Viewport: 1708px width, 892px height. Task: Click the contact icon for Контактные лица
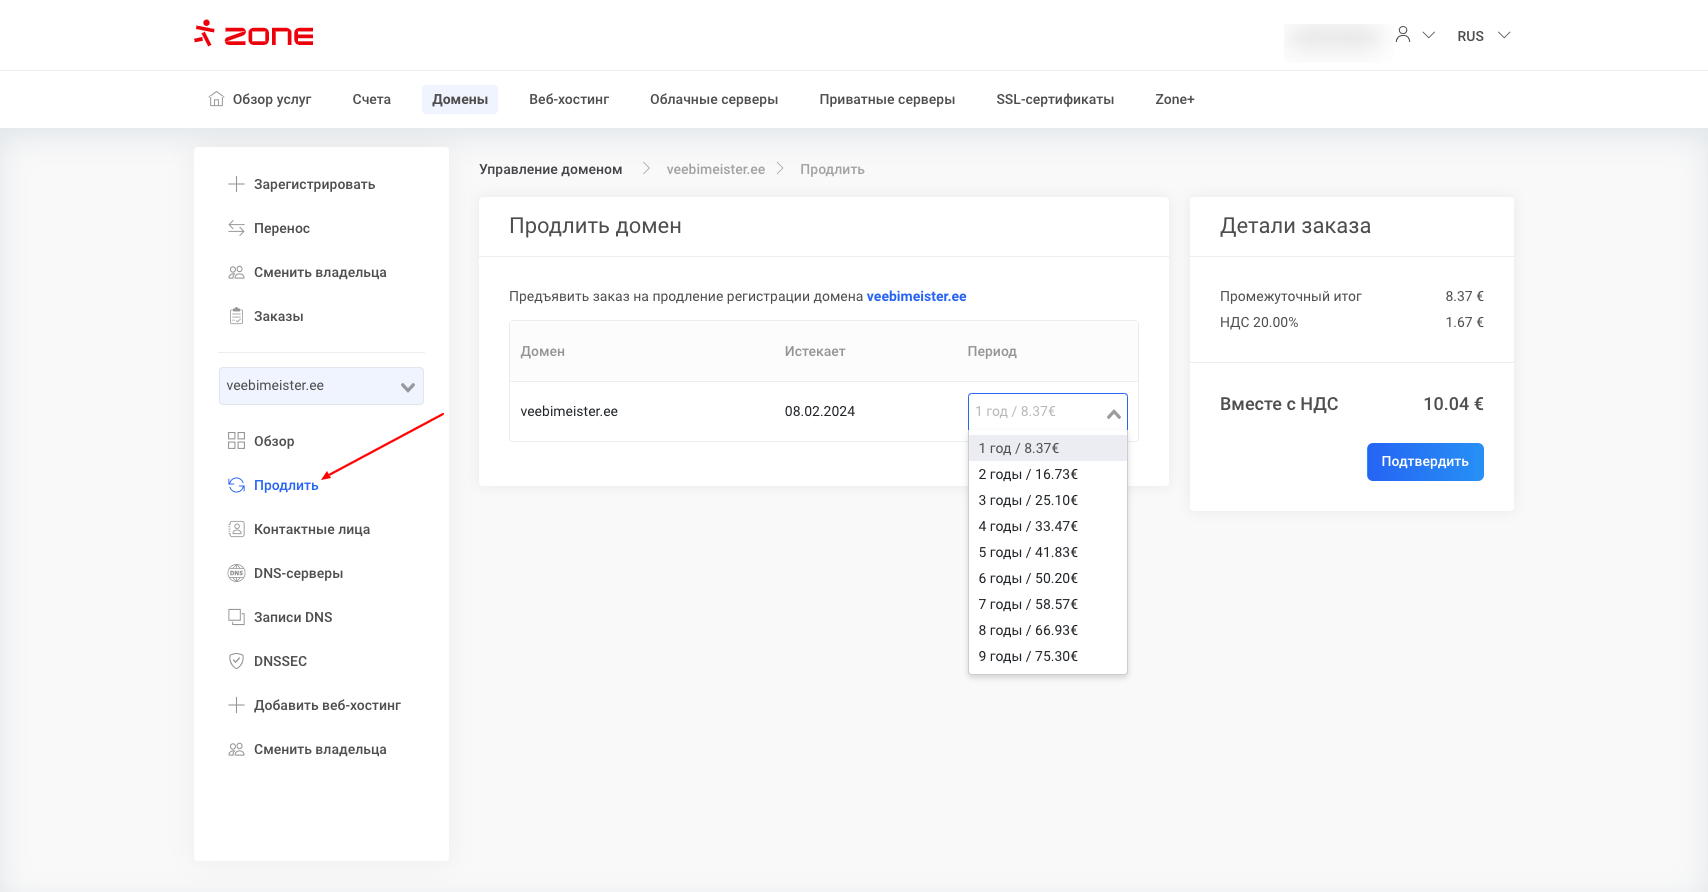(x=236, y=529)
